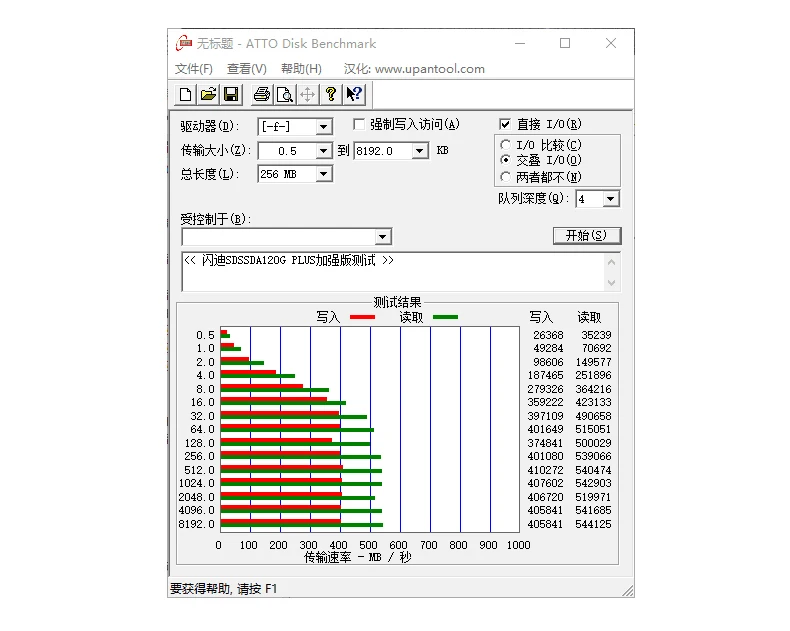Click the Print toolbar icon

click(x=262, y=94)
